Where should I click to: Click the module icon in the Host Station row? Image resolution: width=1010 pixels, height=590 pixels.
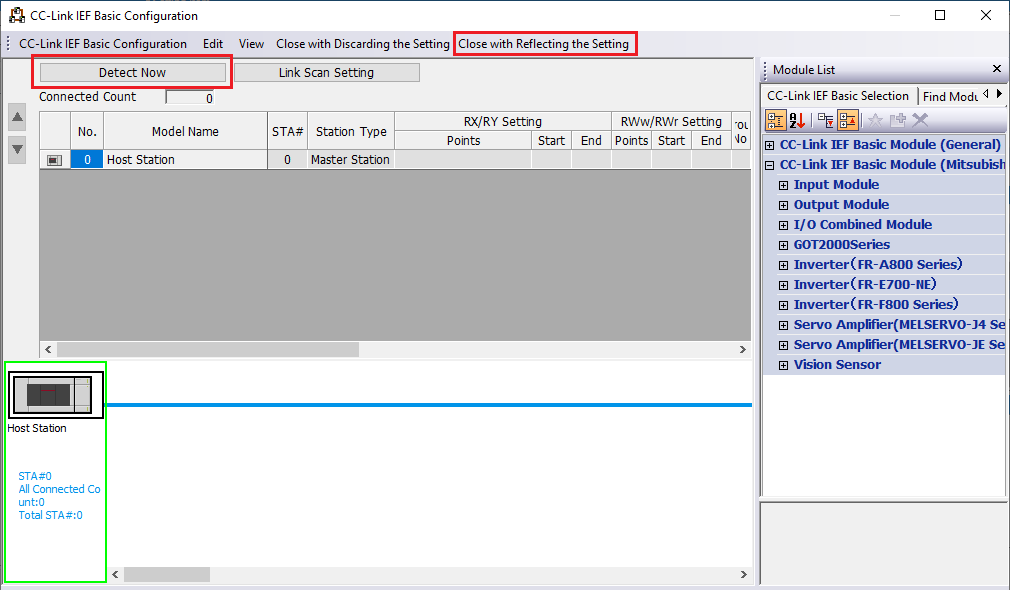coord(55,160)
